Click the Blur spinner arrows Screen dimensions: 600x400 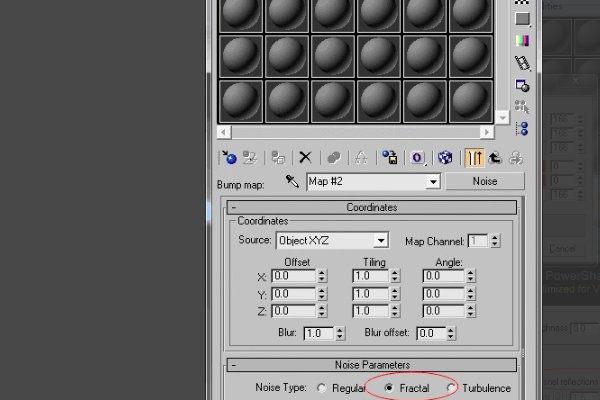pyautogui.click(x=340, y=333)
